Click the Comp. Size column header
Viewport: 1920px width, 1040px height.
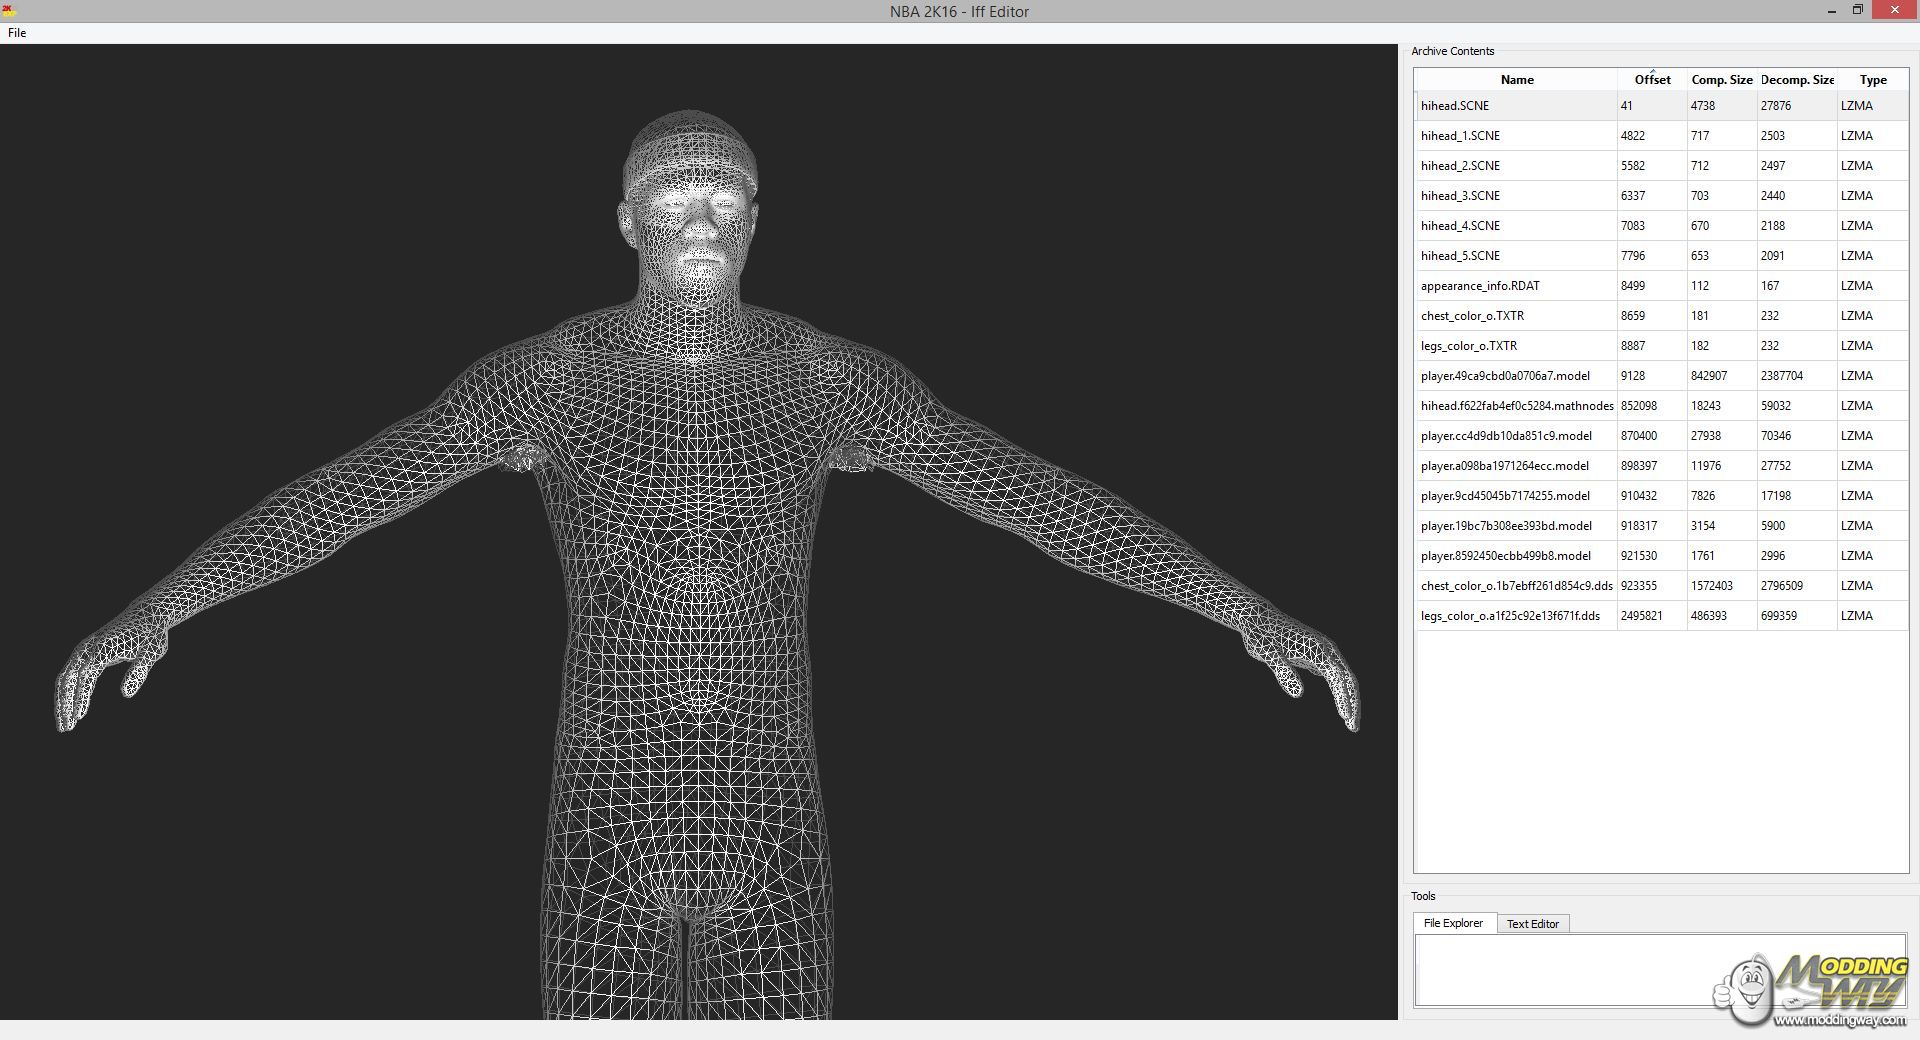coord(1721,80)
